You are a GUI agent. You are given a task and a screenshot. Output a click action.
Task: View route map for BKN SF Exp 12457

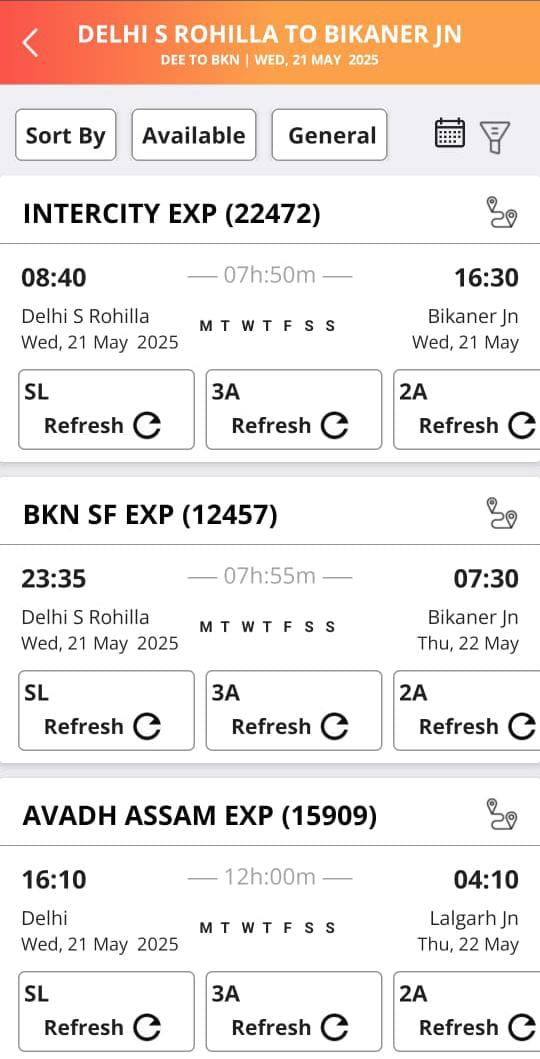(x=502, y=513)
